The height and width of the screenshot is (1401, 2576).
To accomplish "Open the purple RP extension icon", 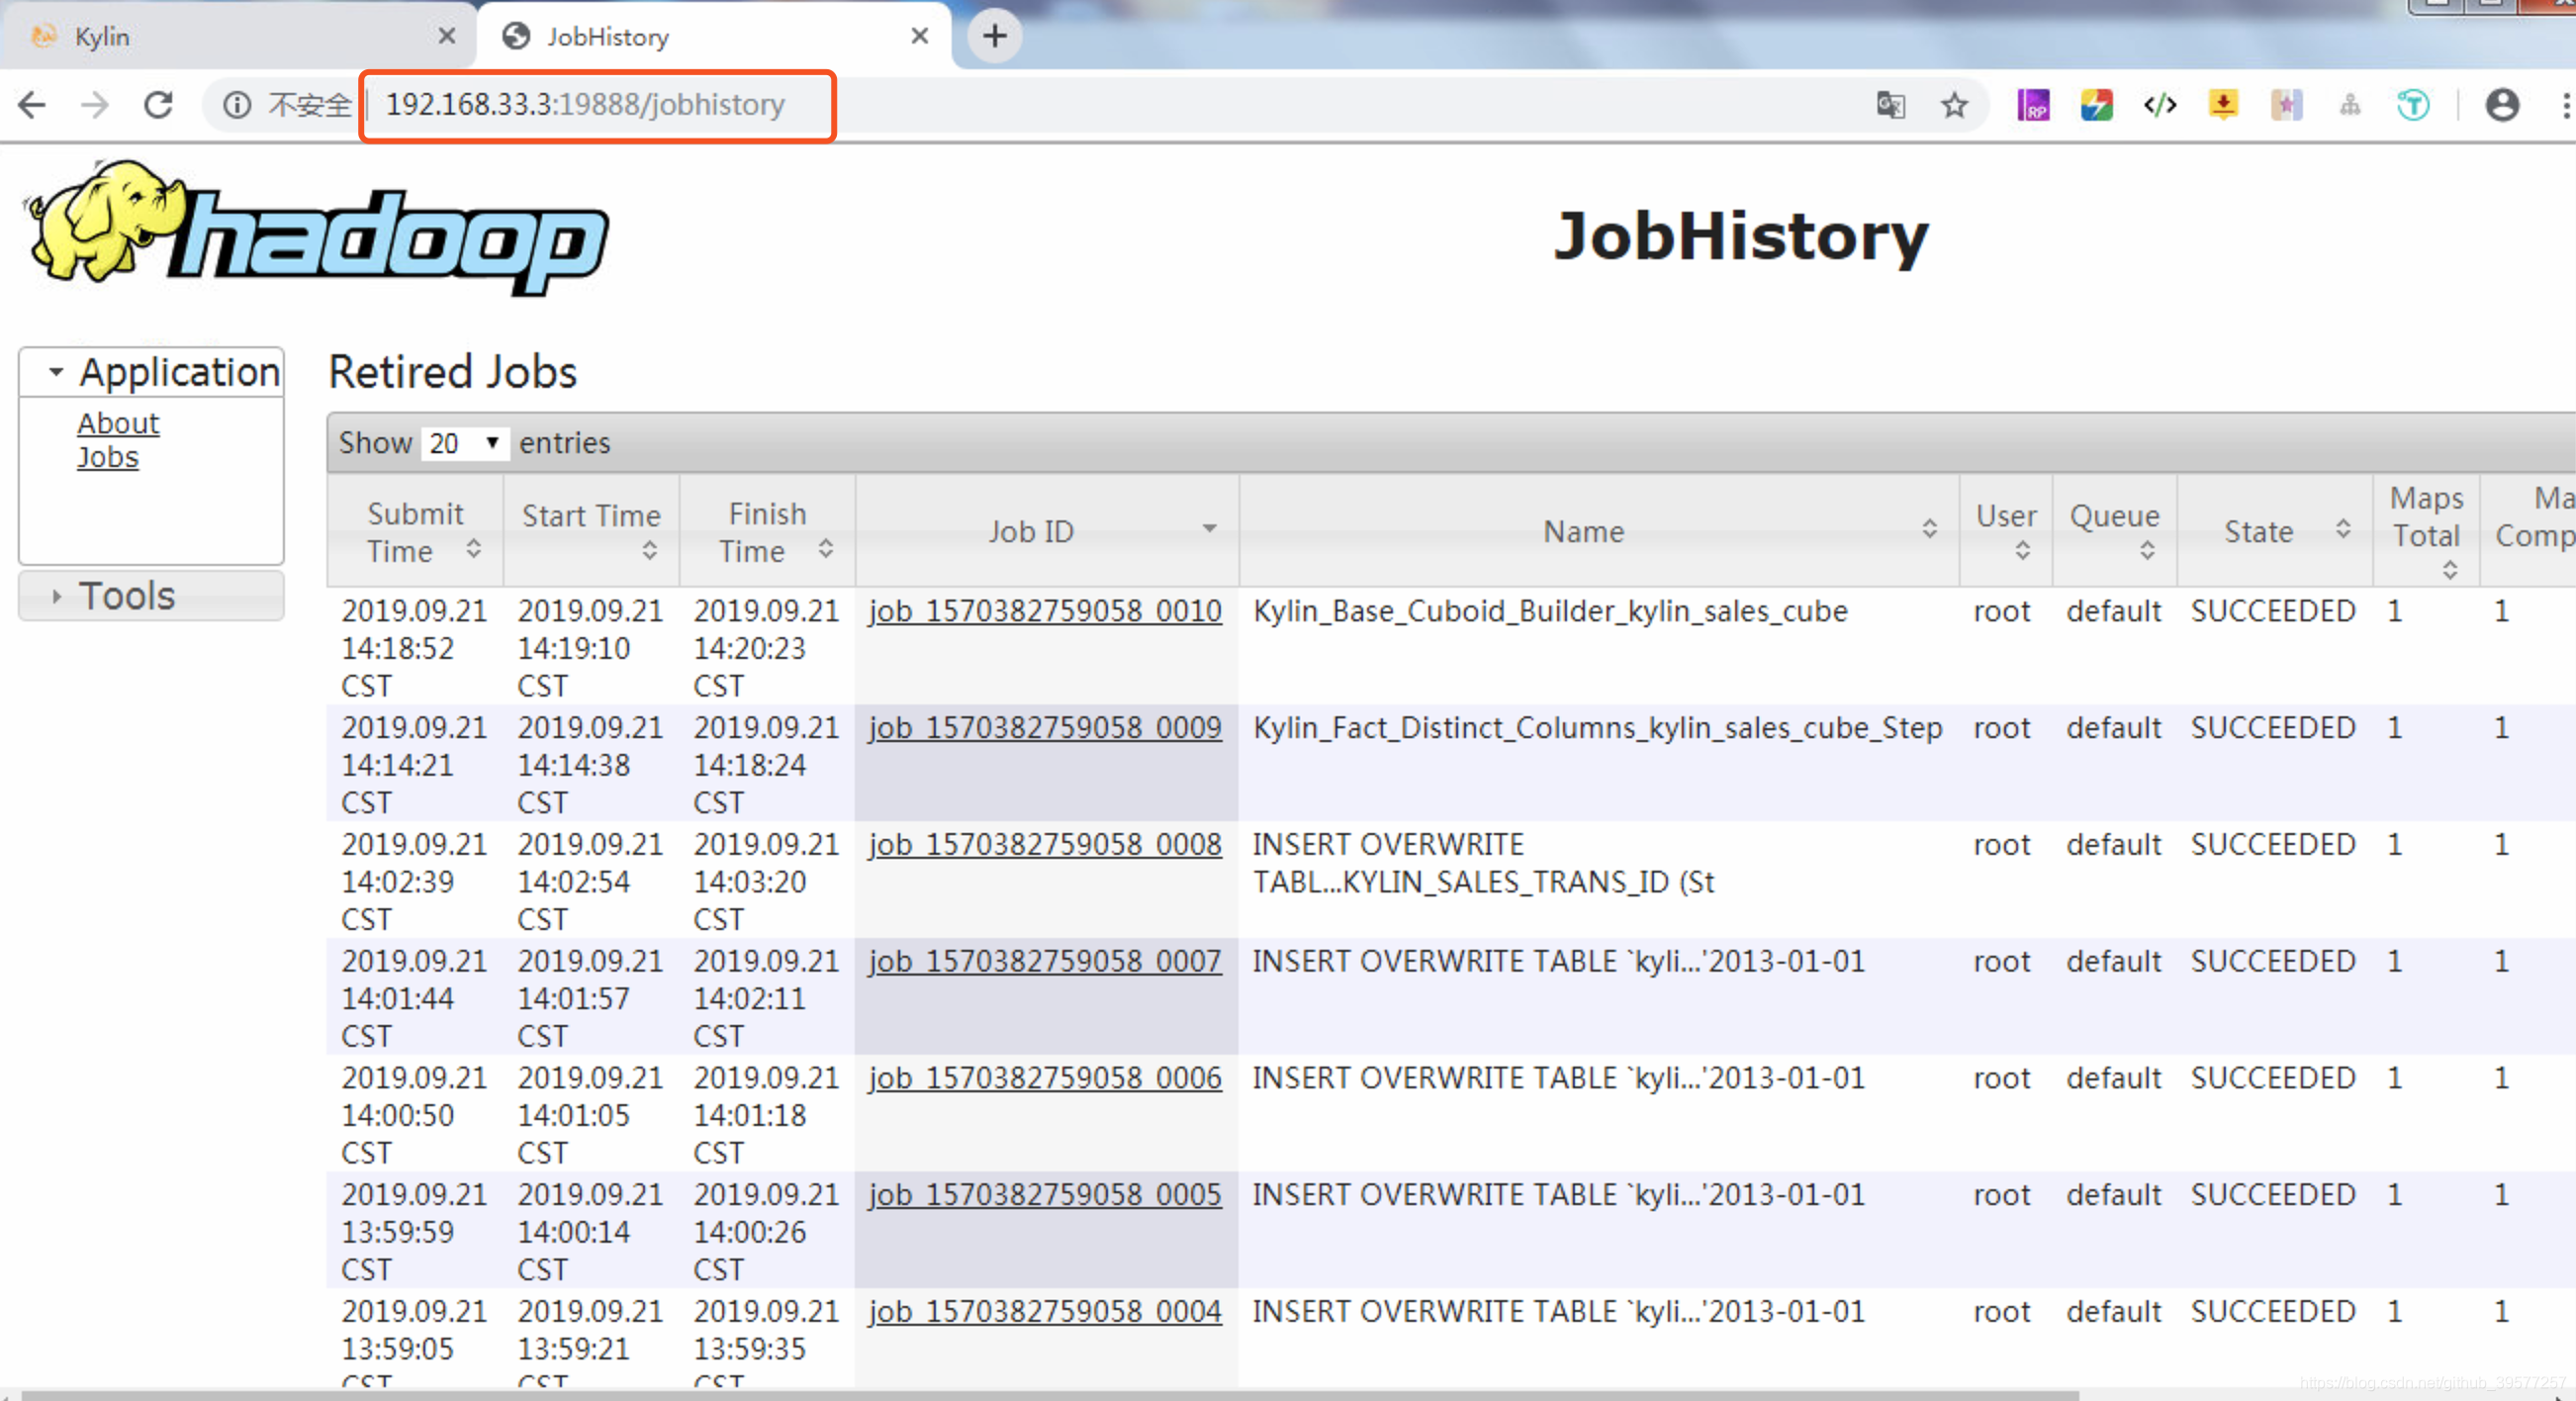I will click(x=2033, y=105).
